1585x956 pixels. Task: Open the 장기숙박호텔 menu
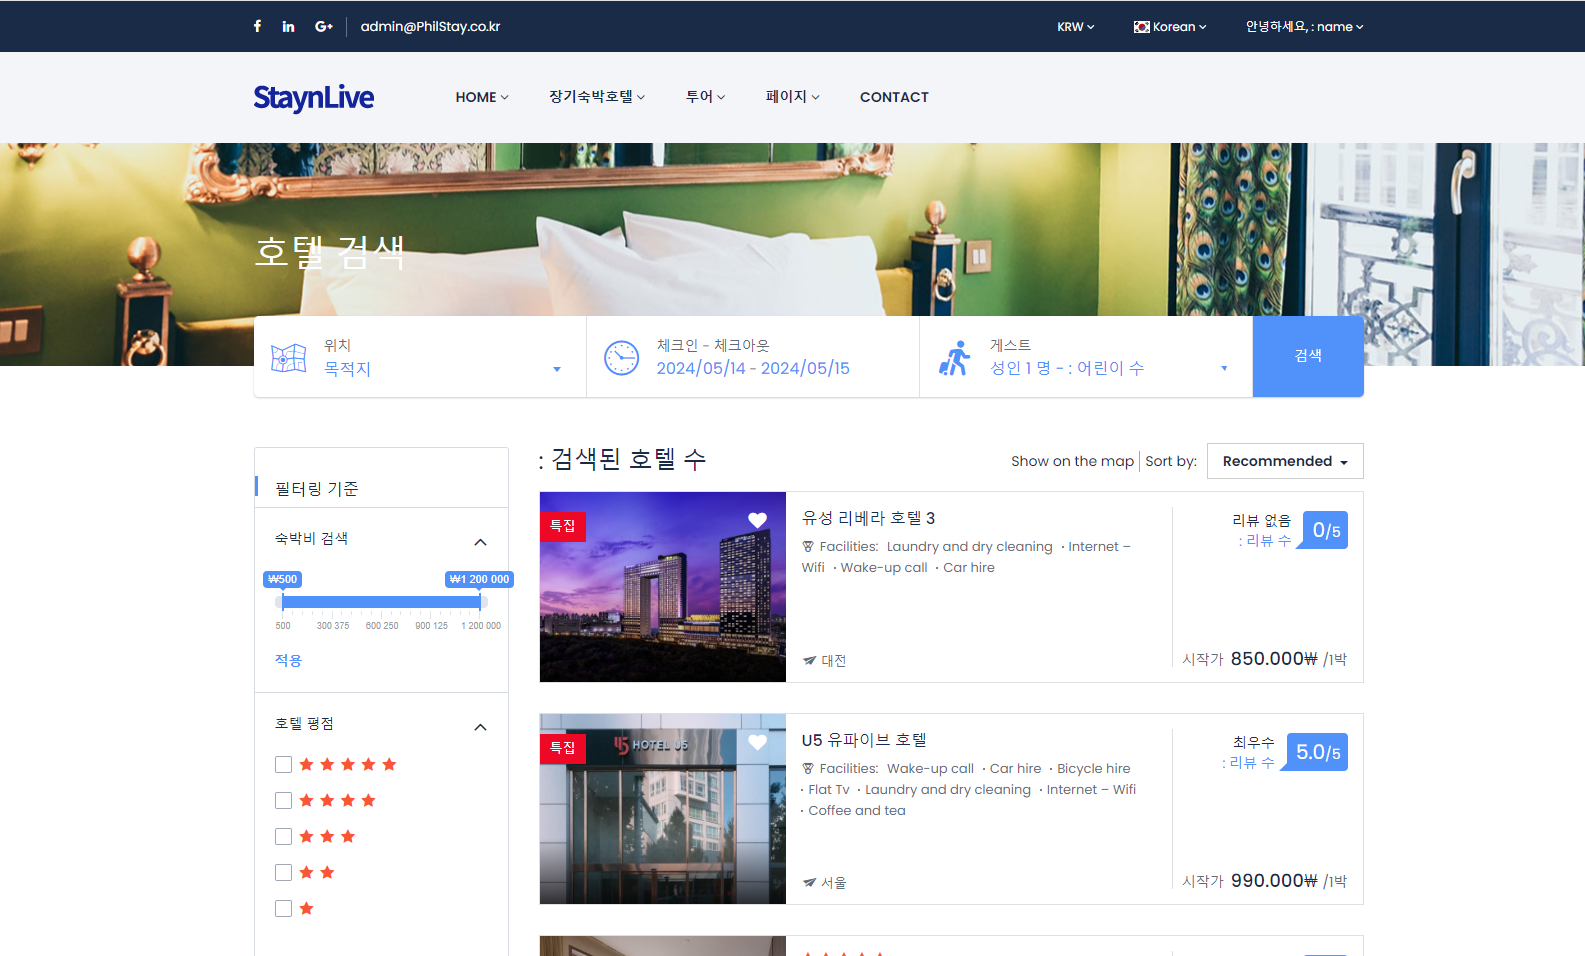click(x=596, y=97)
